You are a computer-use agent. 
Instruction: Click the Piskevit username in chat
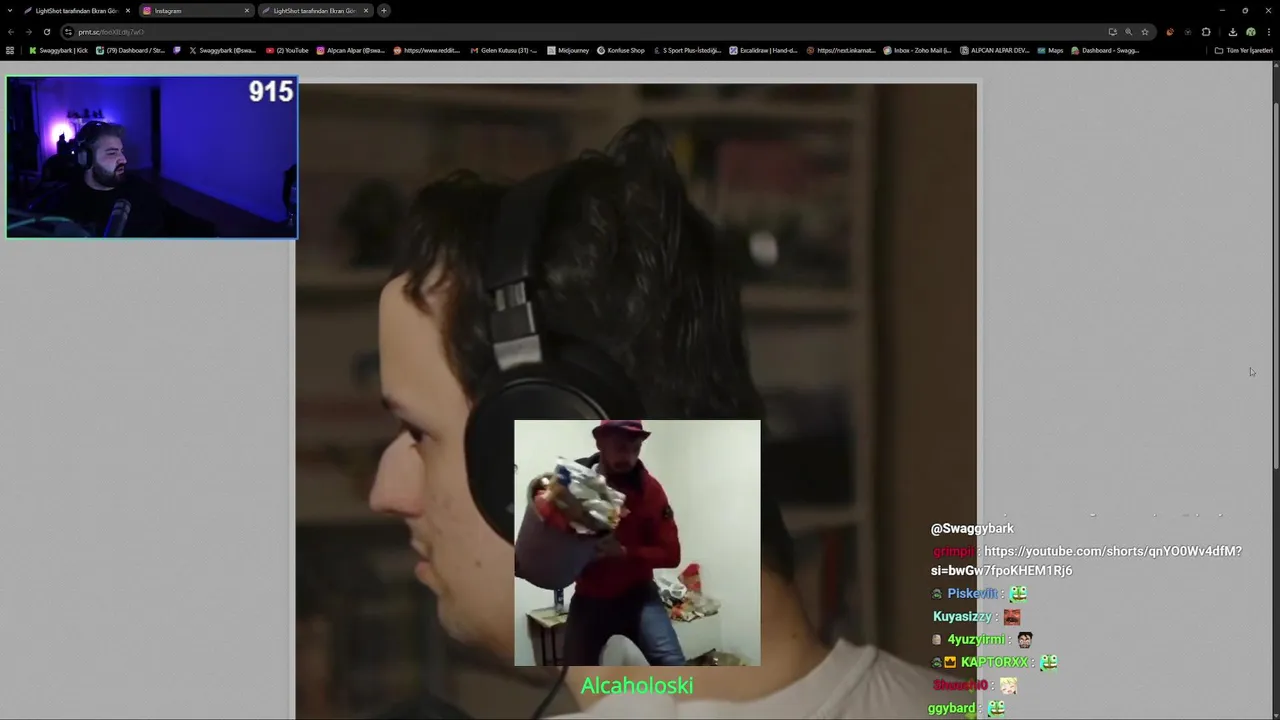click(973, 594)
